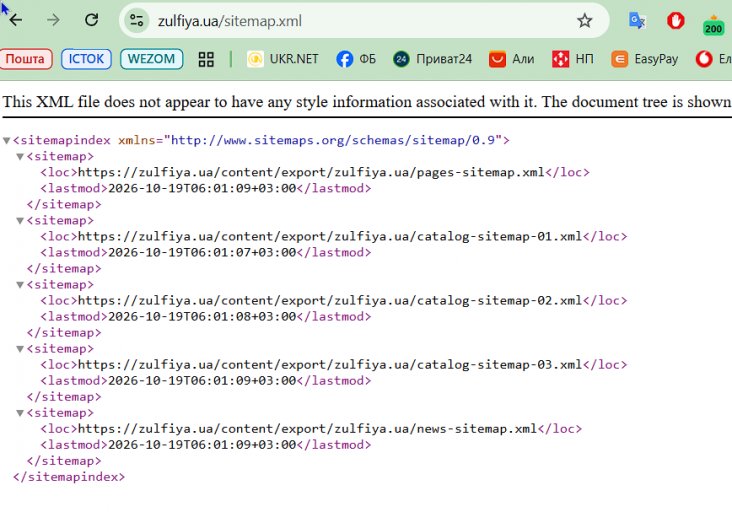The image size is (732, 512).
Task: Collapse sitemap node for catalog-sitemap-02.xml
Action: pyautogui.click(x=20, y=285)
